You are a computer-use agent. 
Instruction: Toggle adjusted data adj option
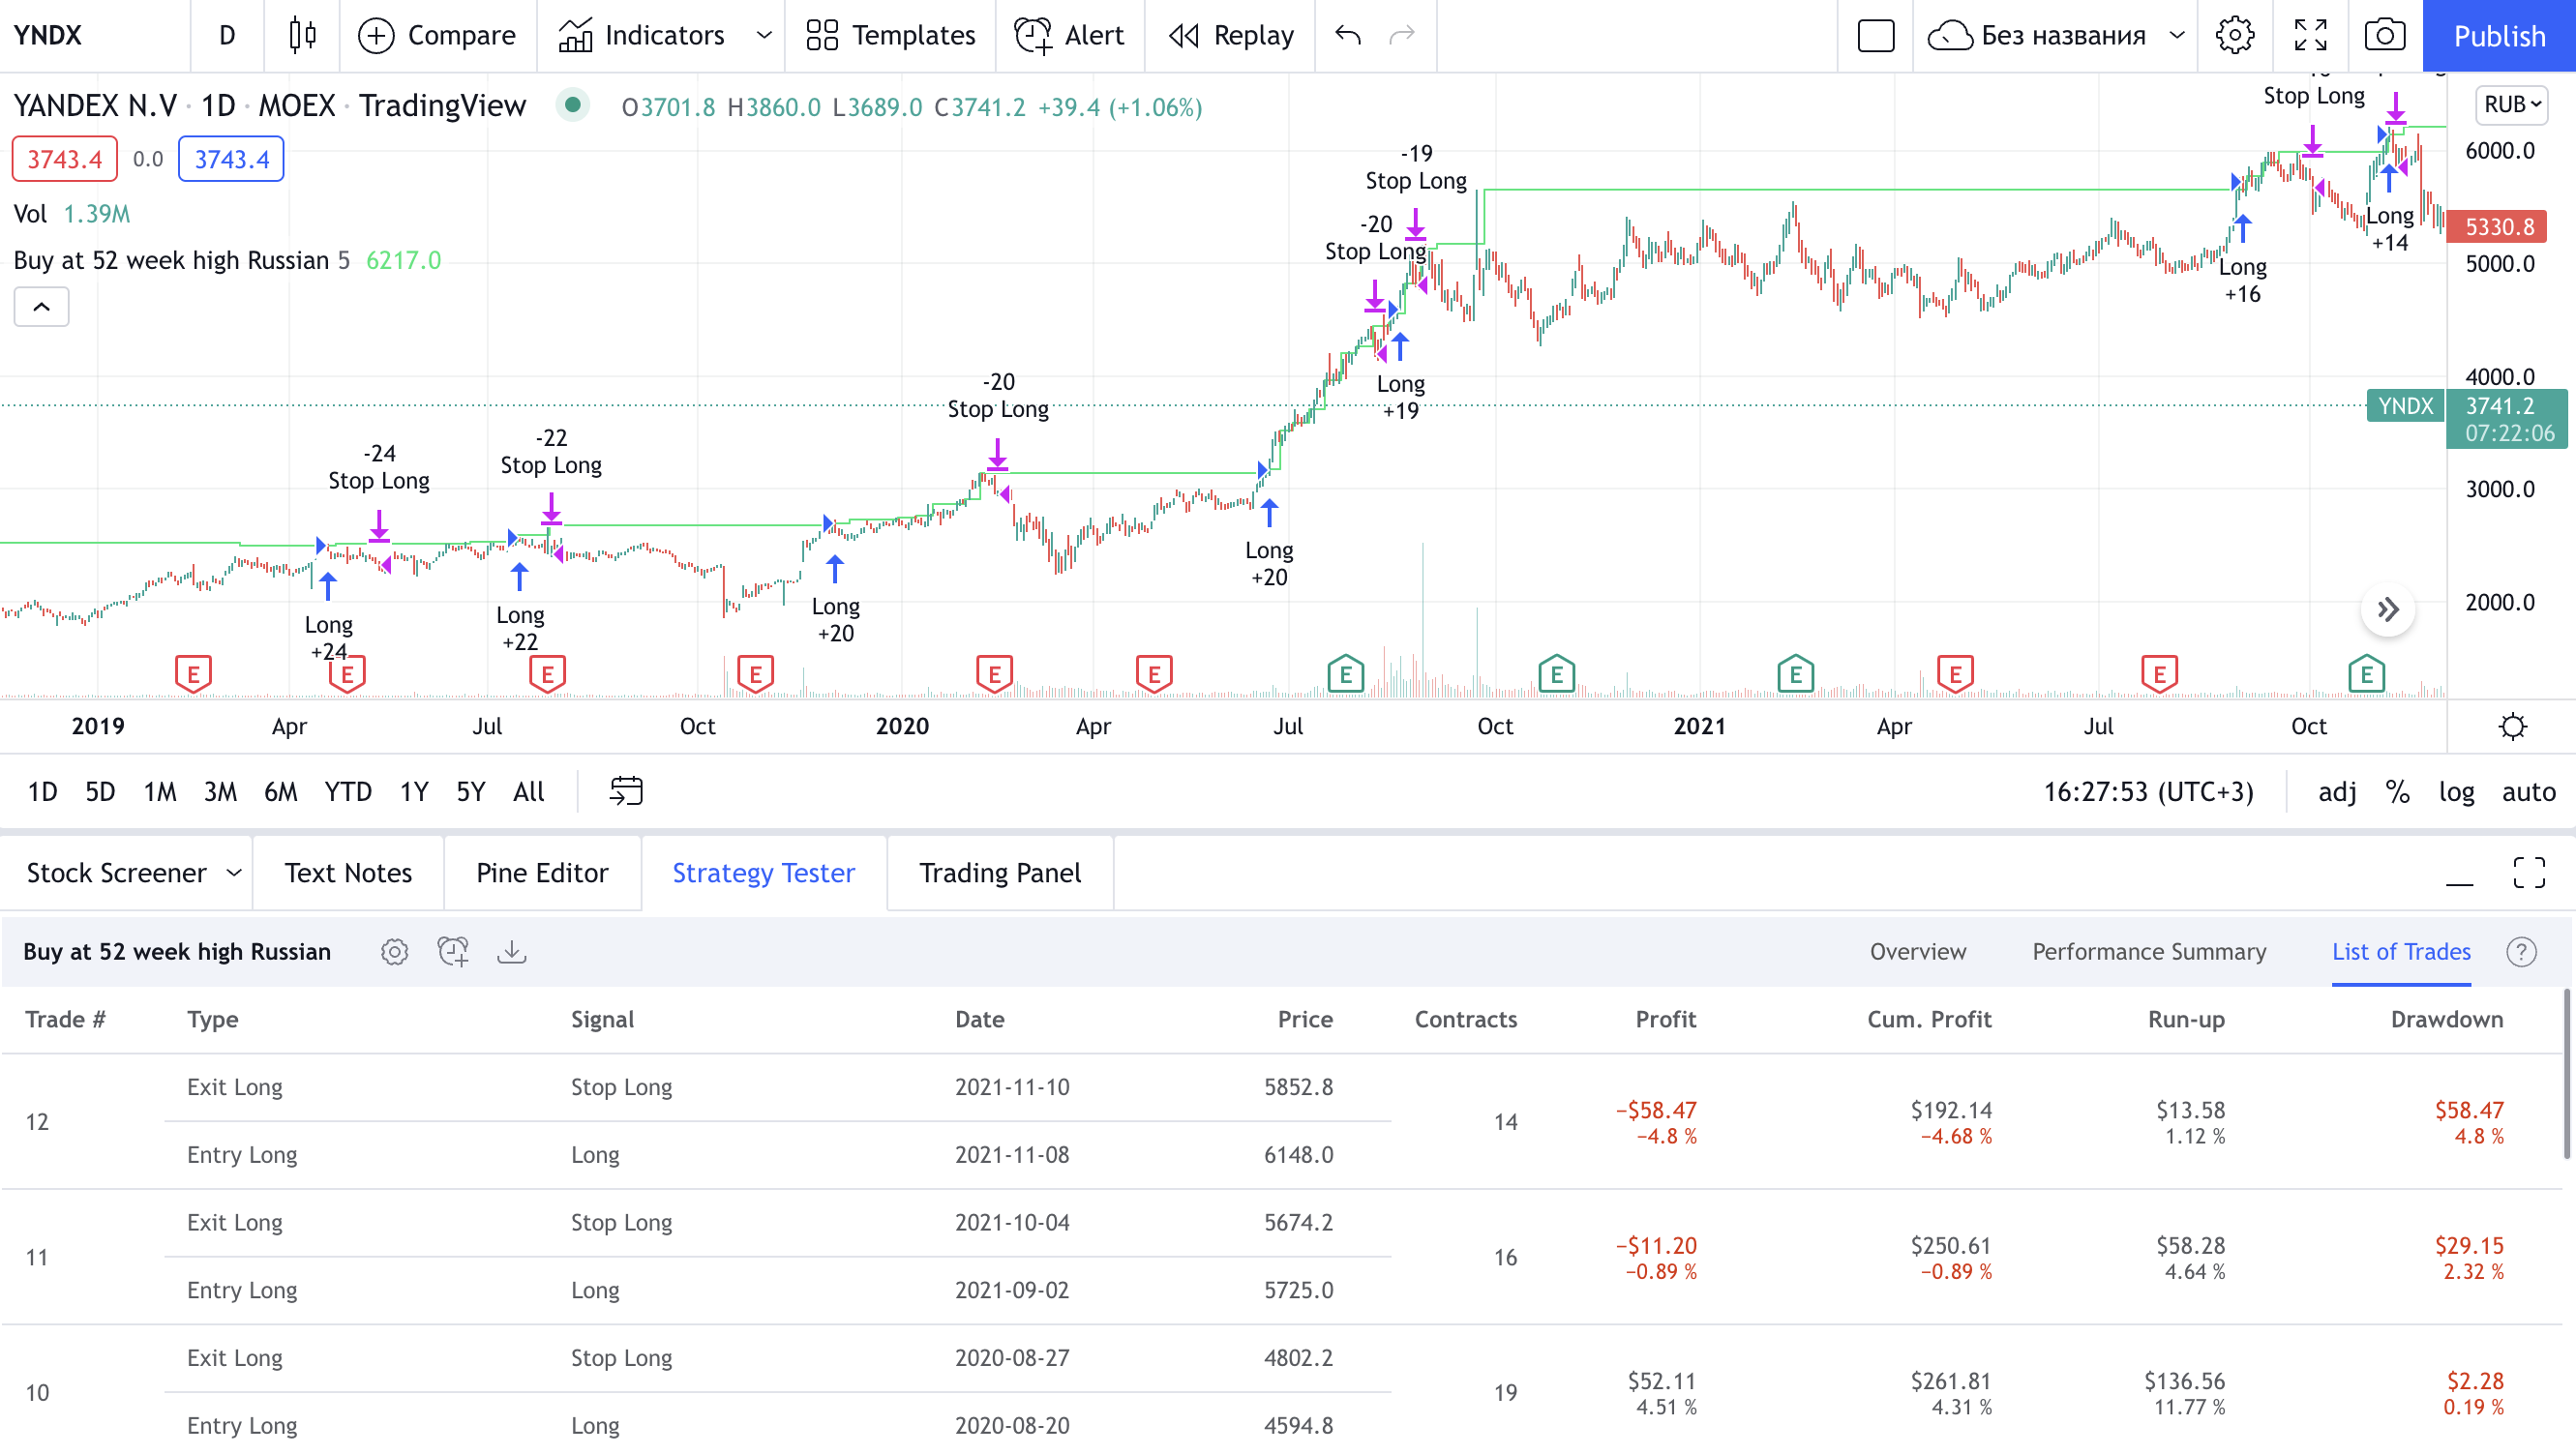(x=2337, y=791)
